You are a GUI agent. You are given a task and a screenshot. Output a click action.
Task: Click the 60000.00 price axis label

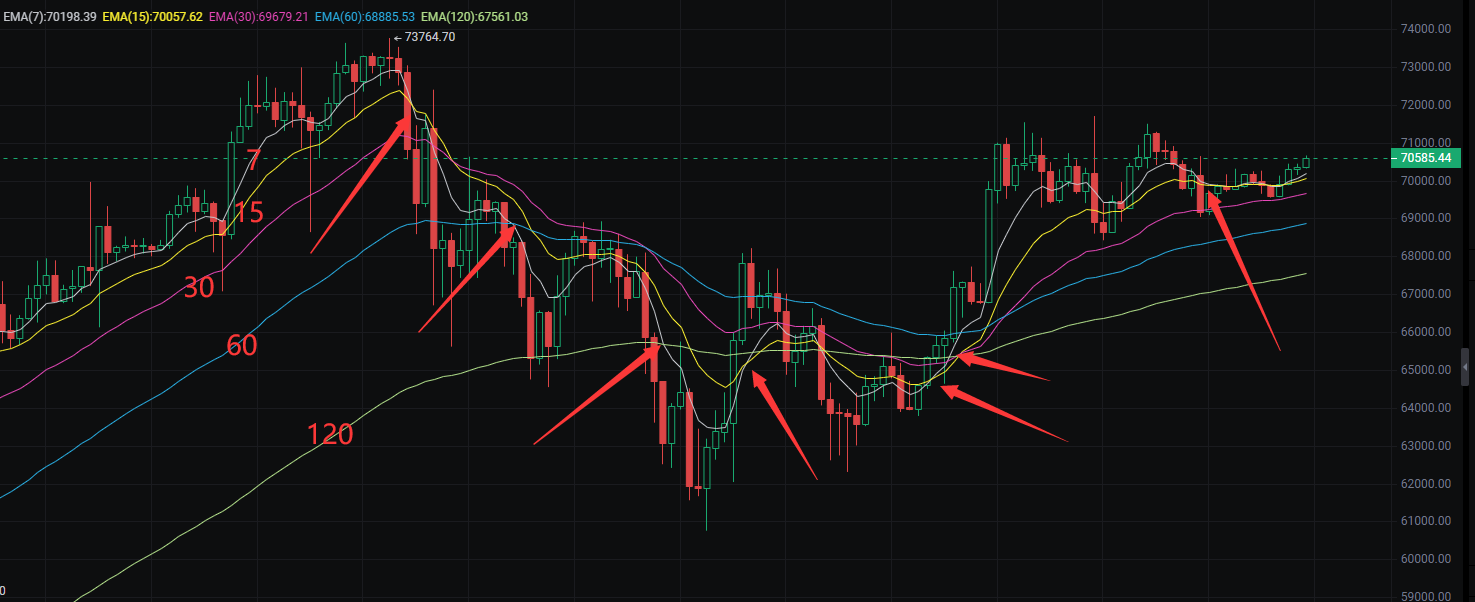tap(1425, 559)
